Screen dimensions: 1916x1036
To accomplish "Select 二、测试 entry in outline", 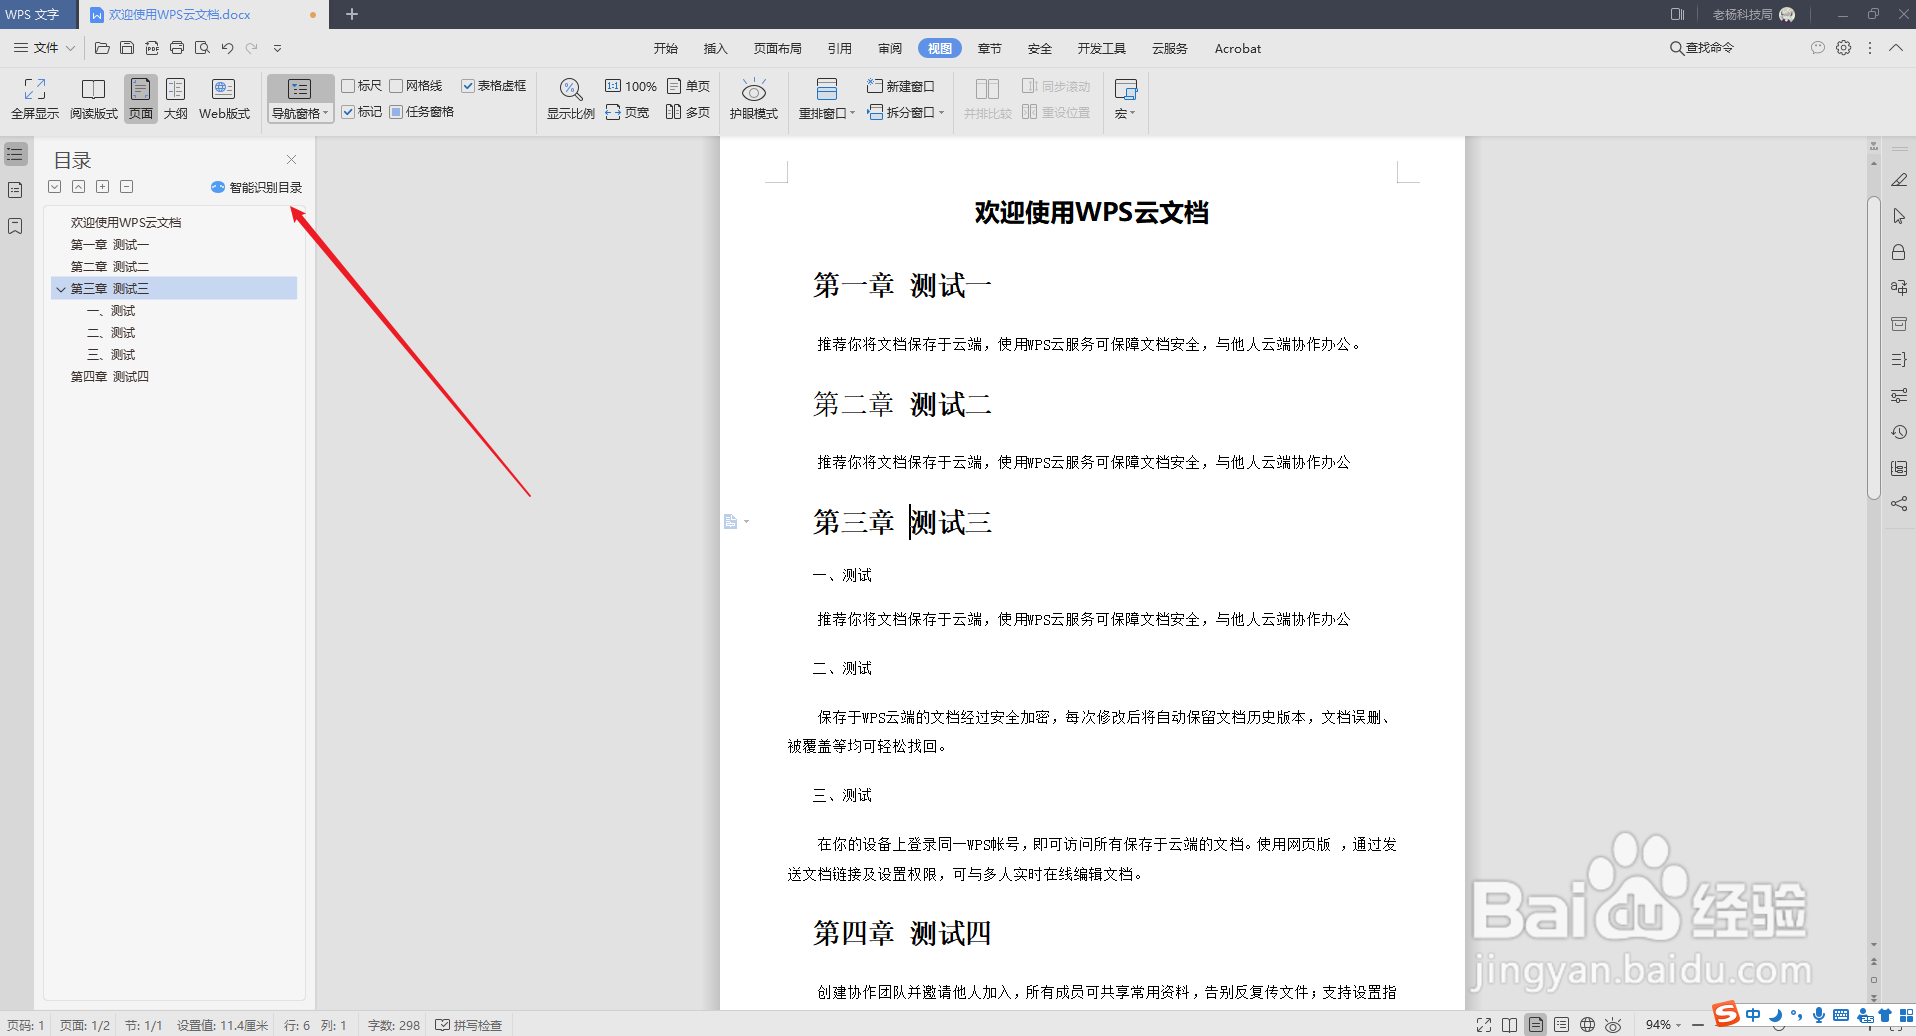I will click(111, 333).
